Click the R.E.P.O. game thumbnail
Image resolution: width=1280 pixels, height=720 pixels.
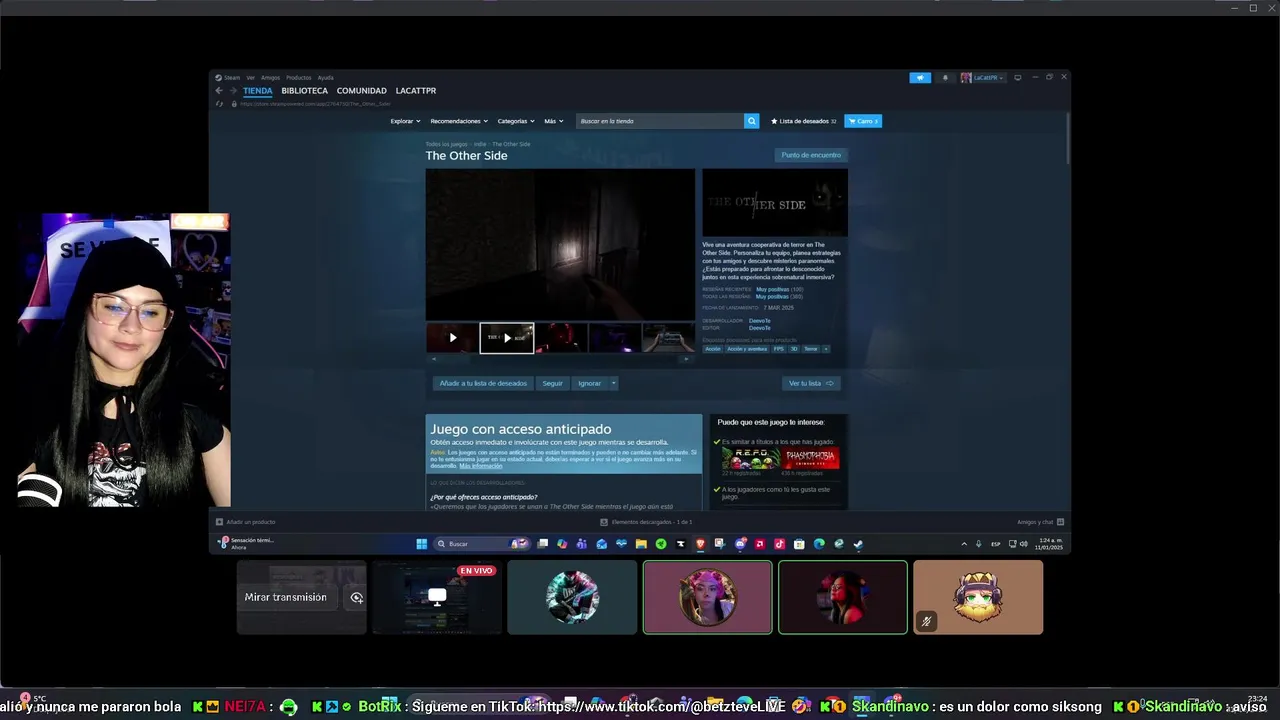751,459
